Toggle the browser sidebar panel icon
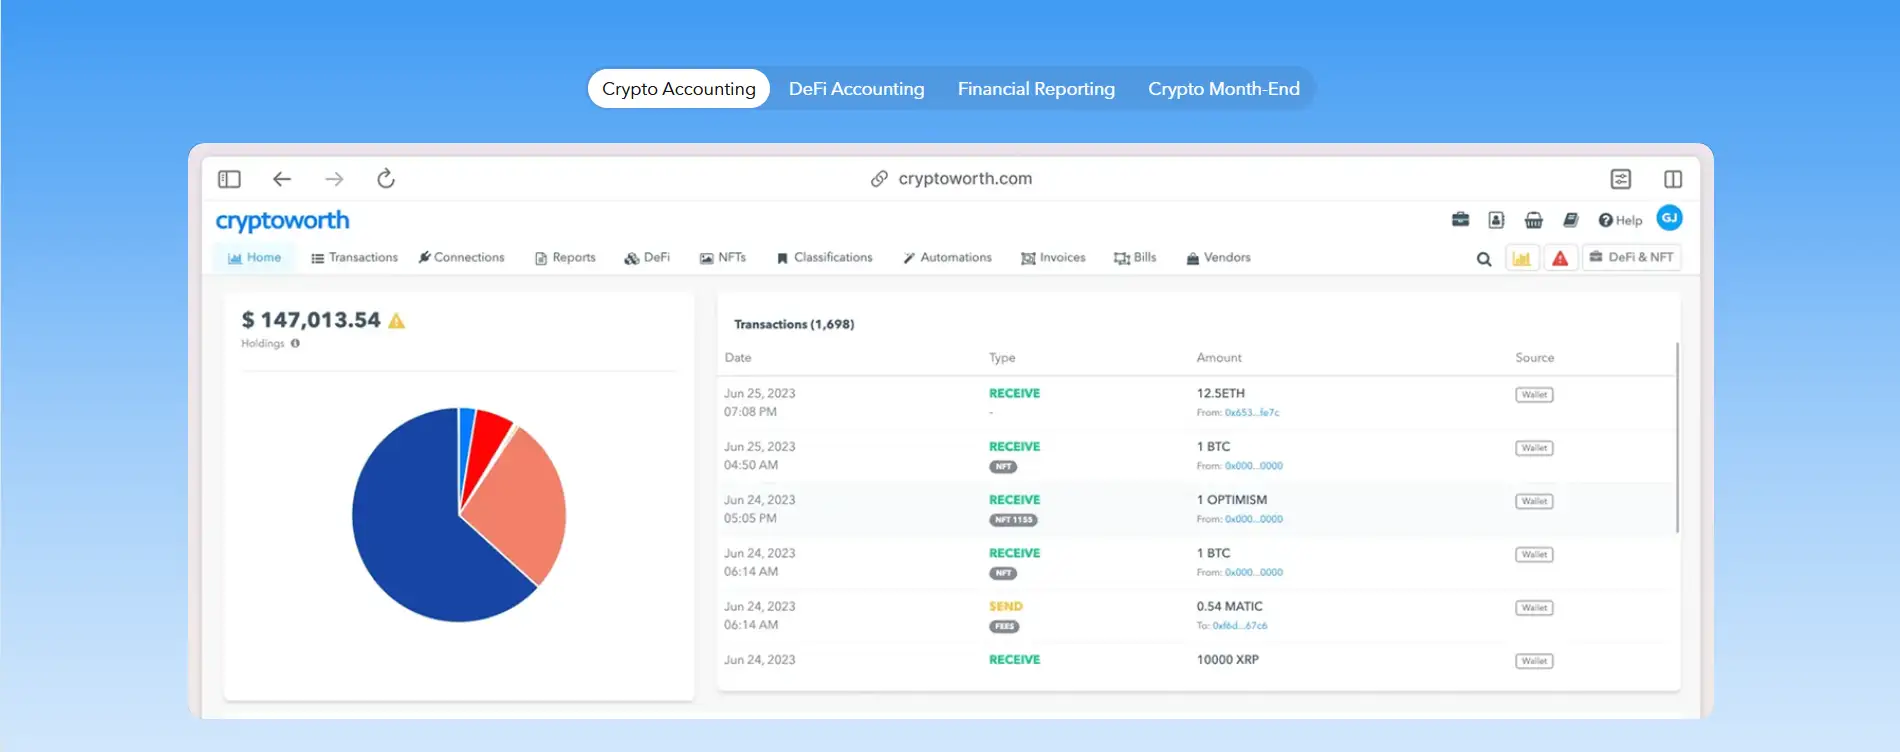Image resolution: width=1900 pixels, height=752 pixels. point(229,179)
